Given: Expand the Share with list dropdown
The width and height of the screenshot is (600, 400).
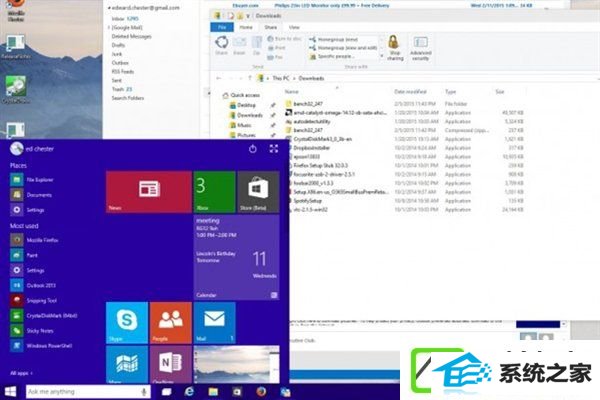Looking at the screenshot, I should (381, 56).
